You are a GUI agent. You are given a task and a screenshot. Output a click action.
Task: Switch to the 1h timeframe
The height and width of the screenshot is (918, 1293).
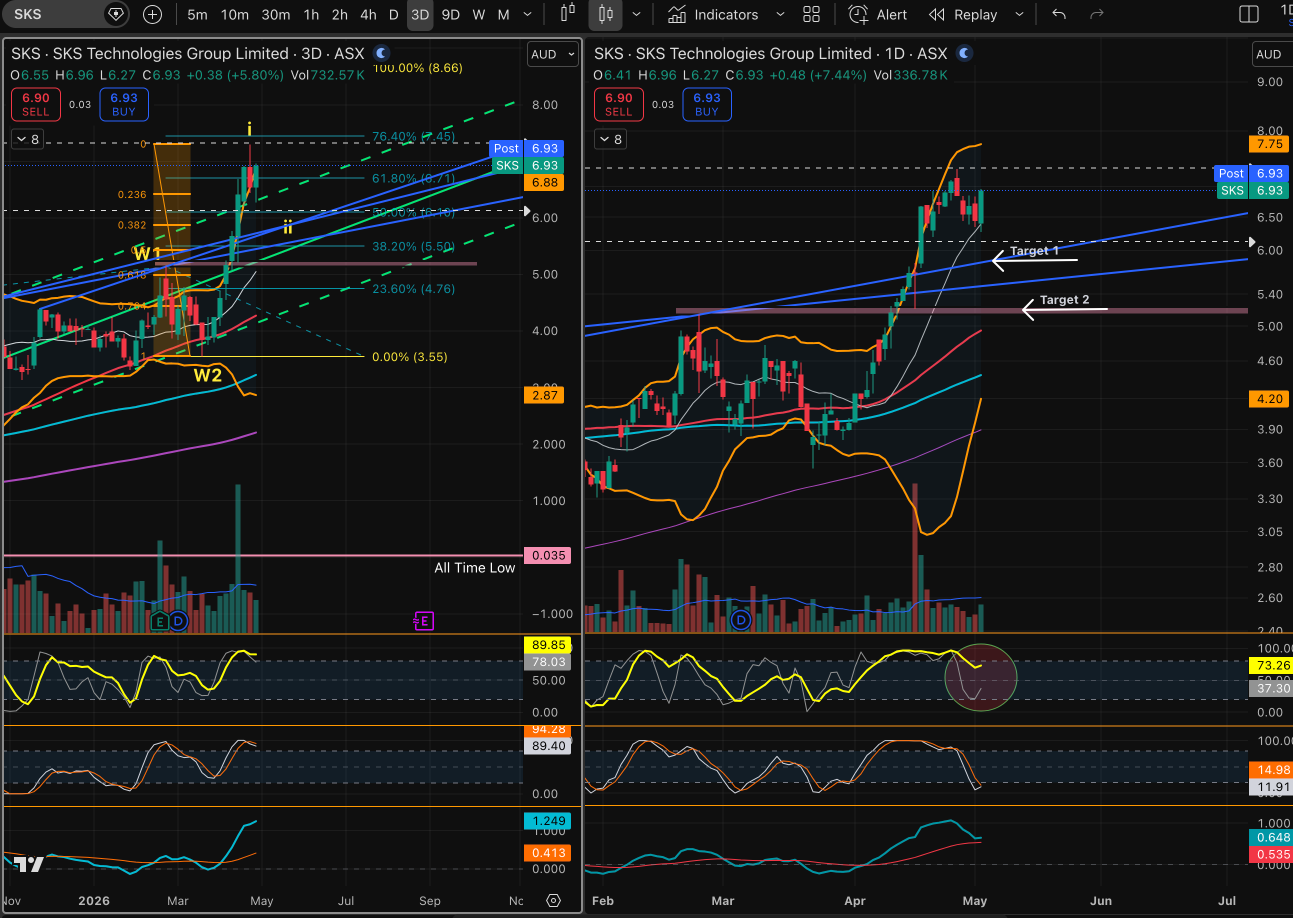[311, 14]
